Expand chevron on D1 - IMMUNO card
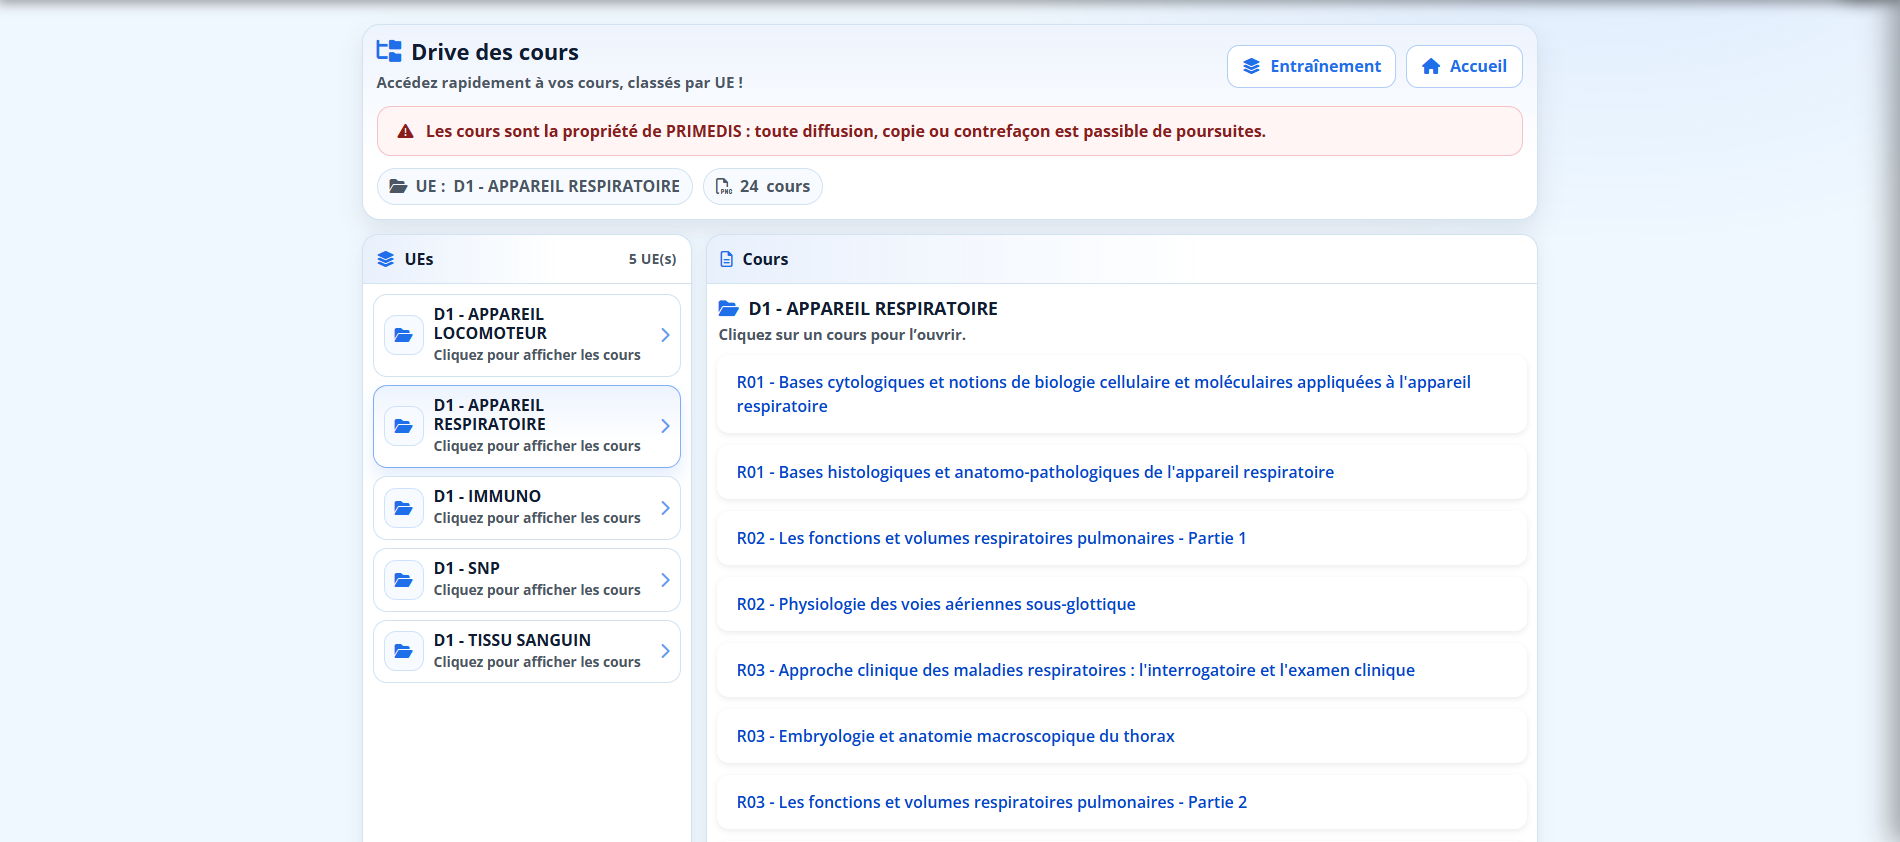 (665, 508)
